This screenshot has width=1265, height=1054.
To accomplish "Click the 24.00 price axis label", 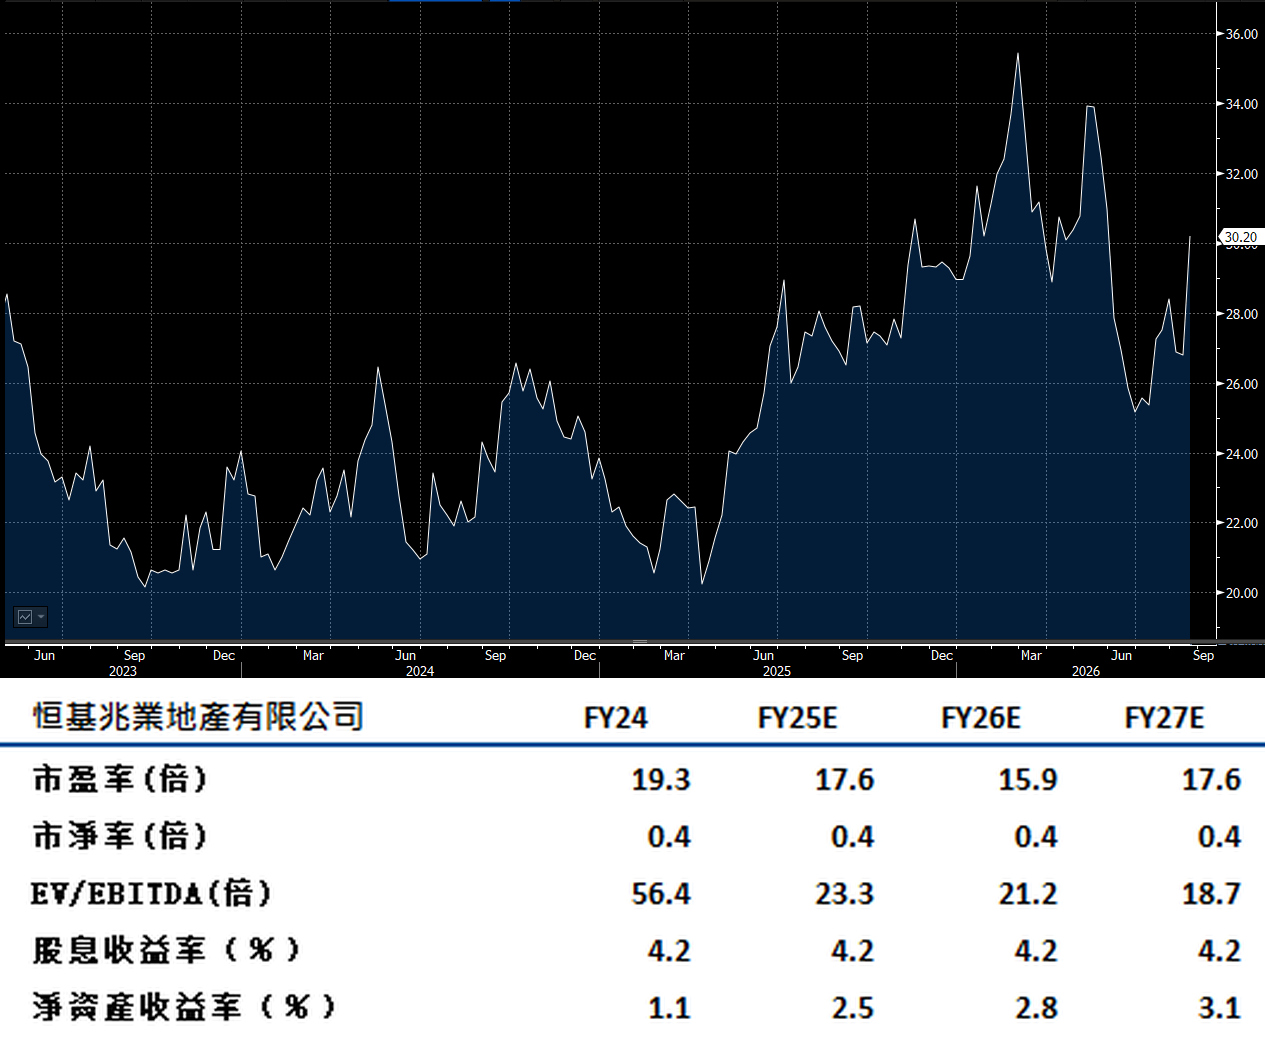I will tap(1242, 454).
